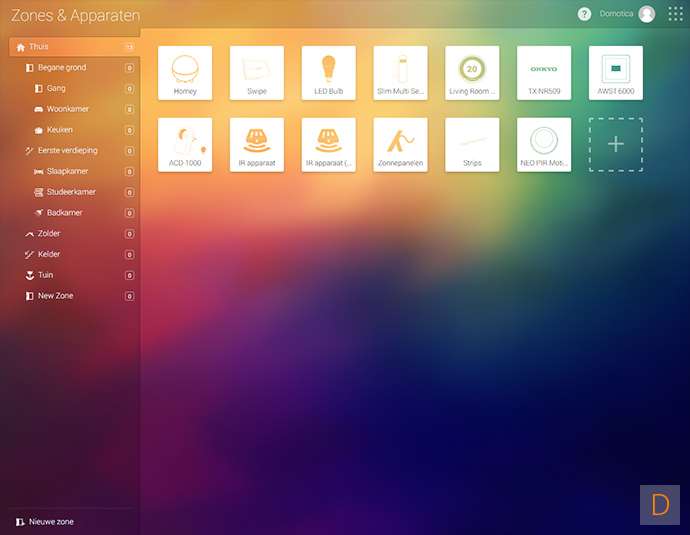Select the Keuken zone
This screenshot has height=535, width=690.
pyautogui.click(x=84, y=130)
